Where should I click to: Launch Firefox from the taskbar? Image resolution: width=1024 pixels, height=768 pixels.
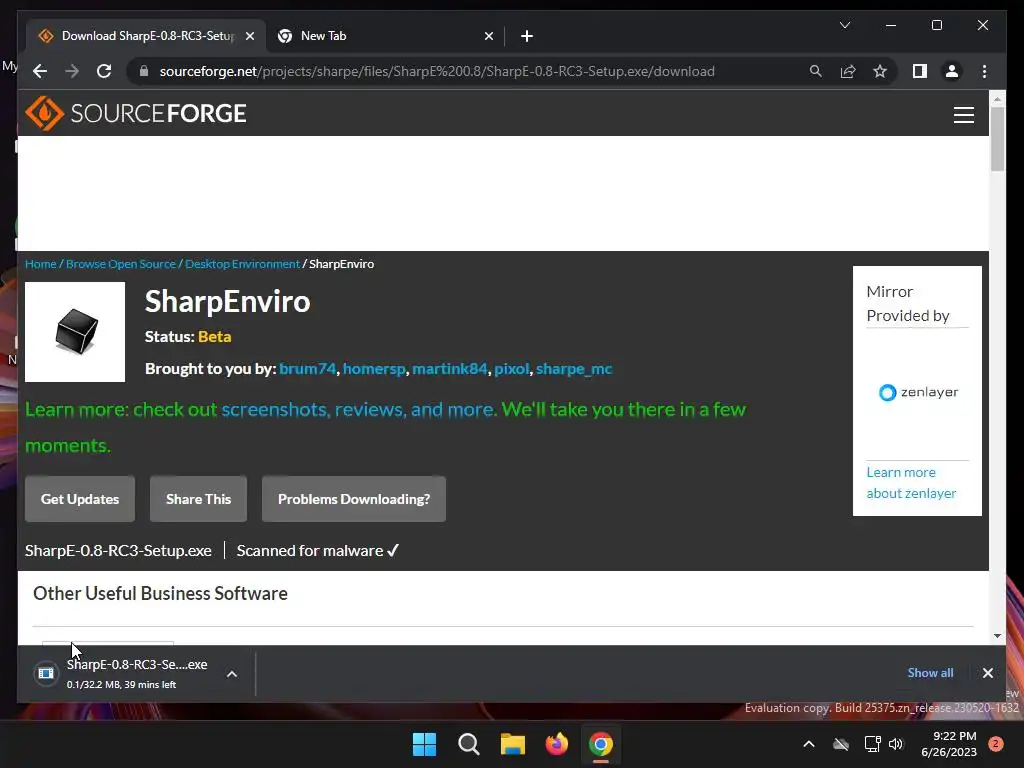click(x=556, y=744)
